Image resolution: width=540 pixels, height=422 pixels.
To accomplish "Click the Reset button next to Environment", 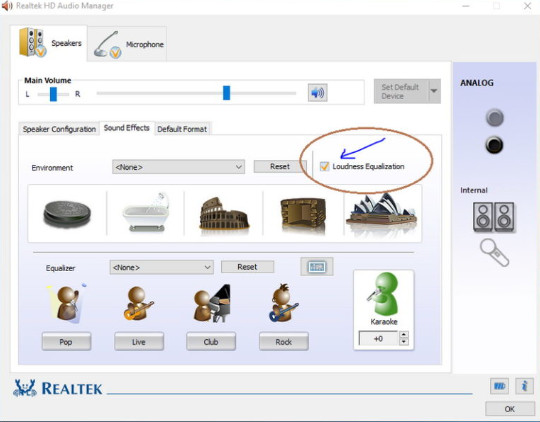I will pyautogui.click(x=280, y=167).
